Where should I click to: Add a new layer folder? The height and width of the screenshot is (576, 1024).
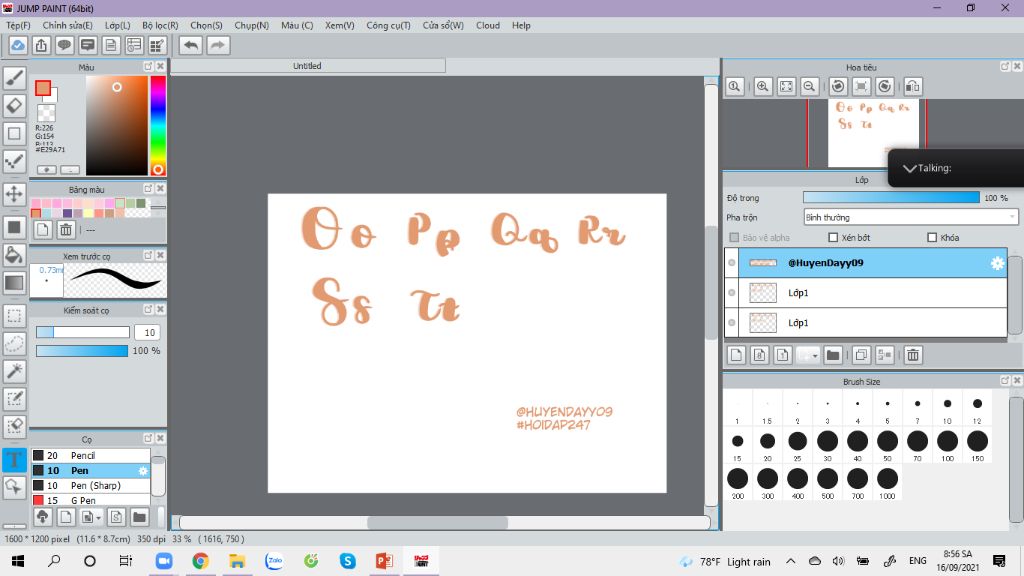(832, 355)
